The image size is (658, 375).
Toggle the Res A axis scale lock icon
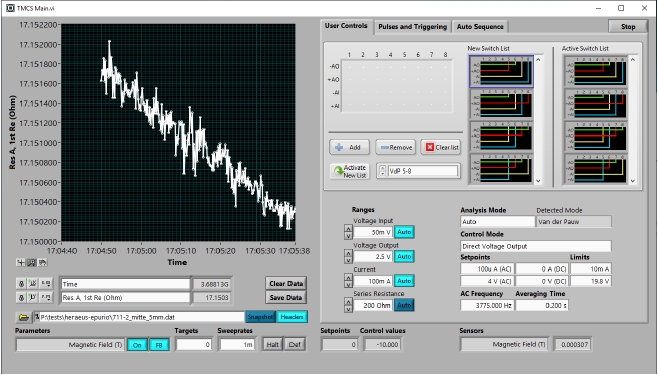21,297
